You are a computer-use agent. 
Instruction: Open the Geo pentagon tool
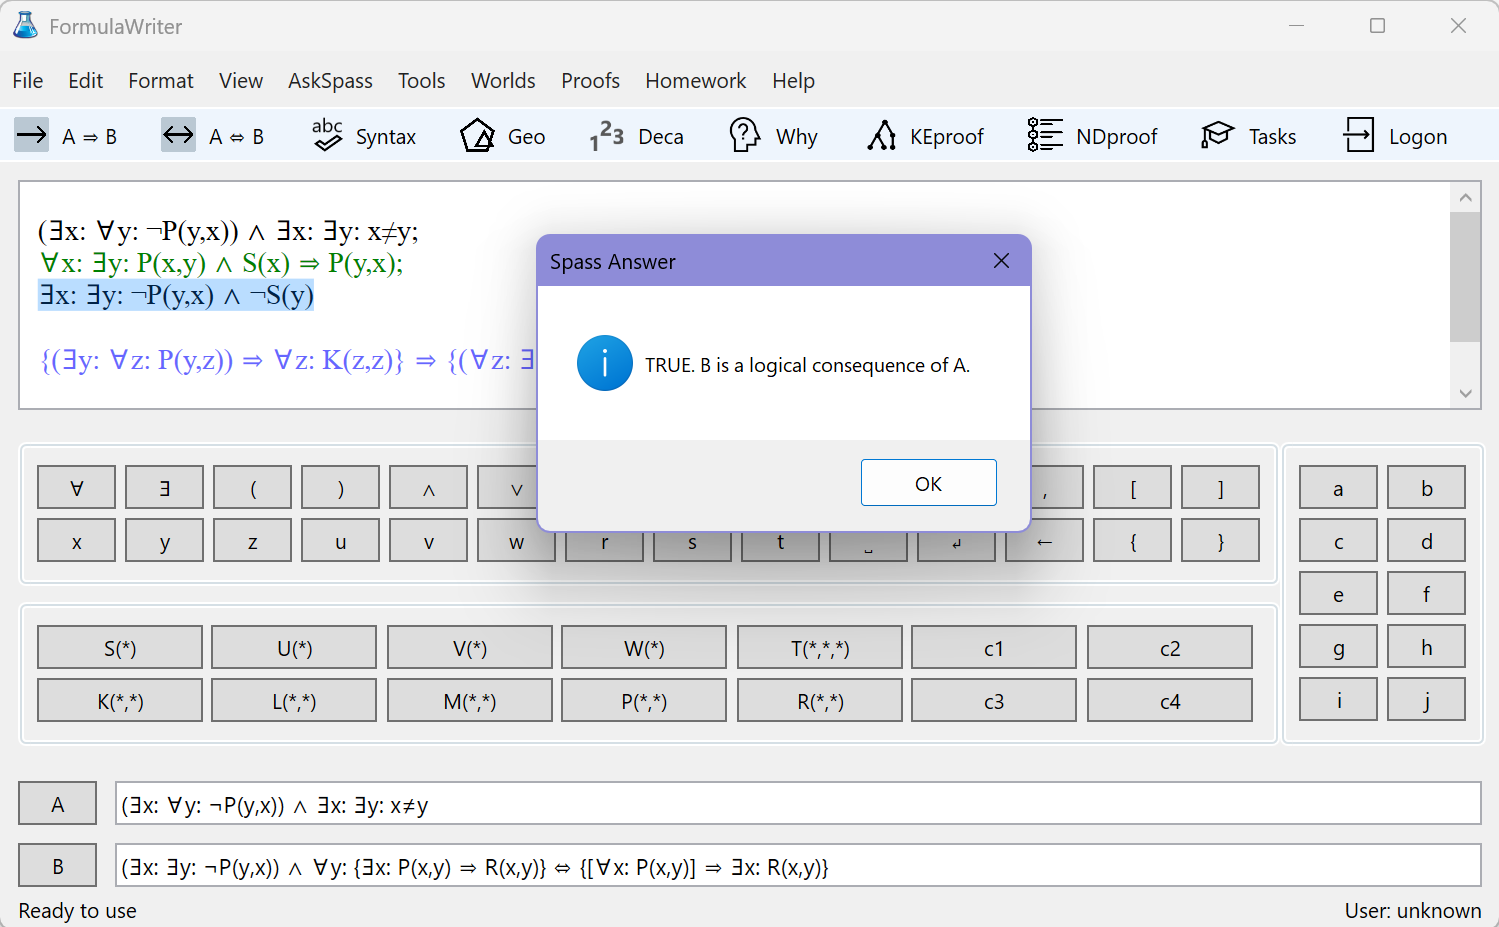[x=502, y=136]
